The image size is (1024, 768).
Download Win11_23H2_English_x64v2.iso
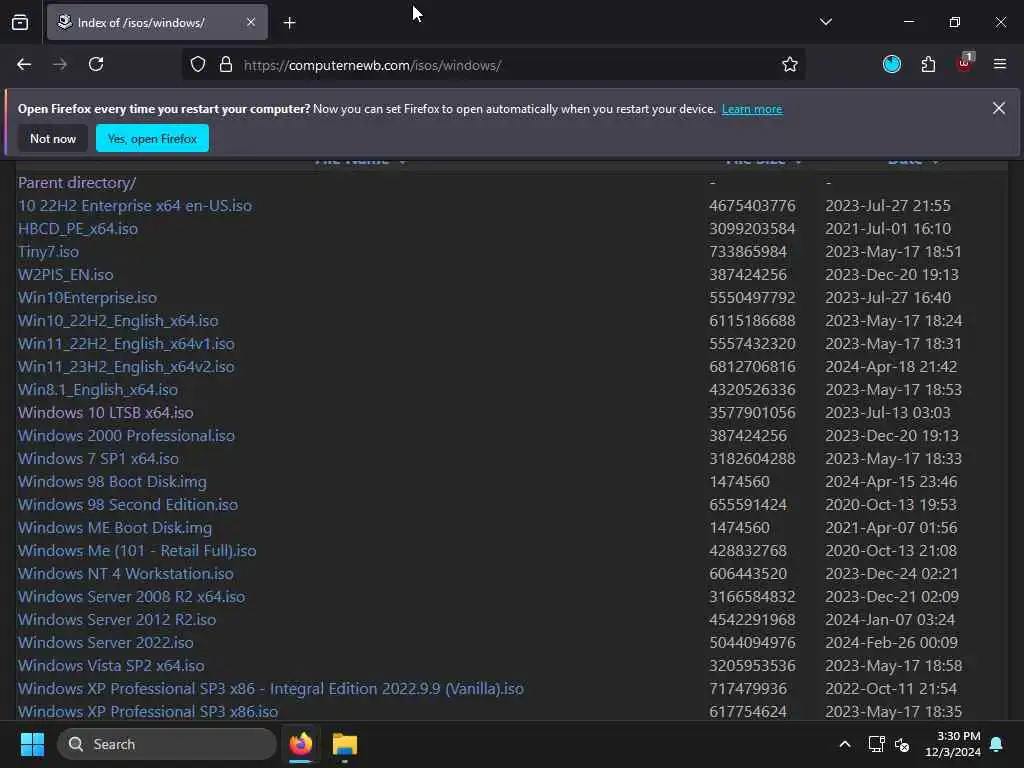(x=126, y=366)
